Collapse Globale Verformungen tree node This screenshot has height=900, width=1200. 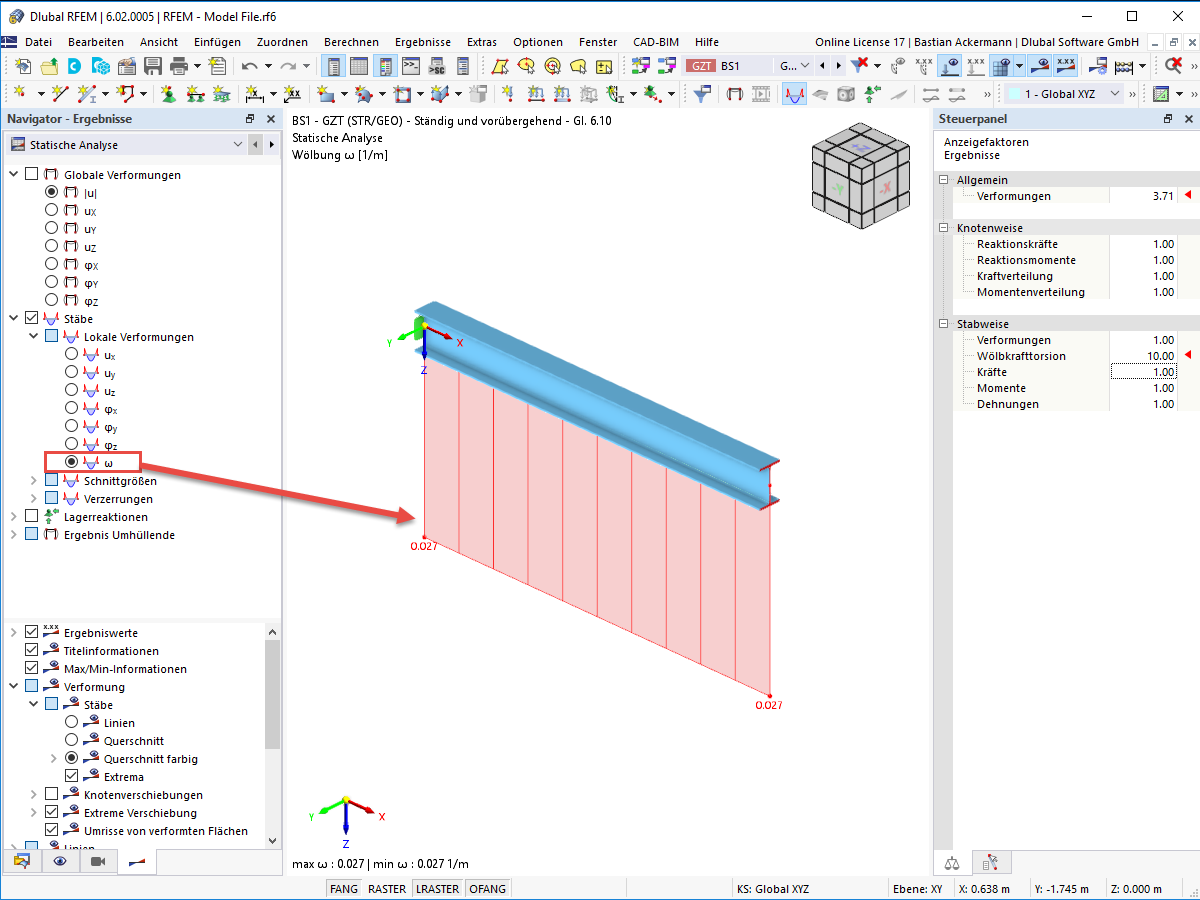pos(13,175)
